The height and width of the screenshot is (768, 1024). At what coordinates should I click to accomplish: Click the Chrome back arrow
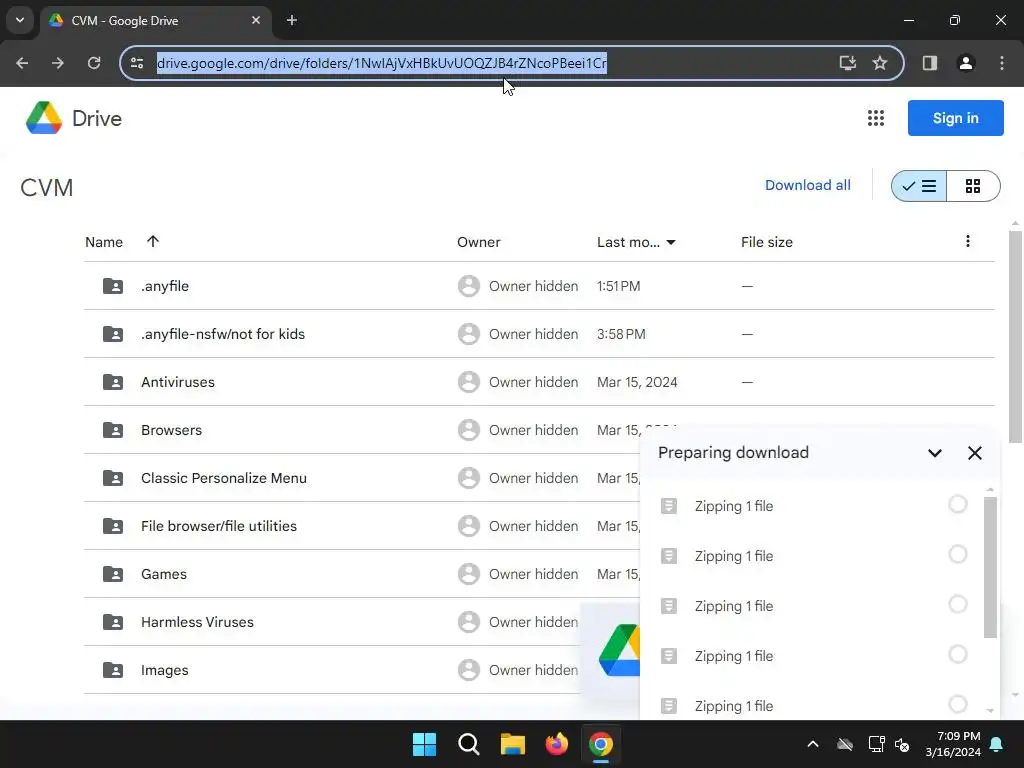(x=22, y=63)
